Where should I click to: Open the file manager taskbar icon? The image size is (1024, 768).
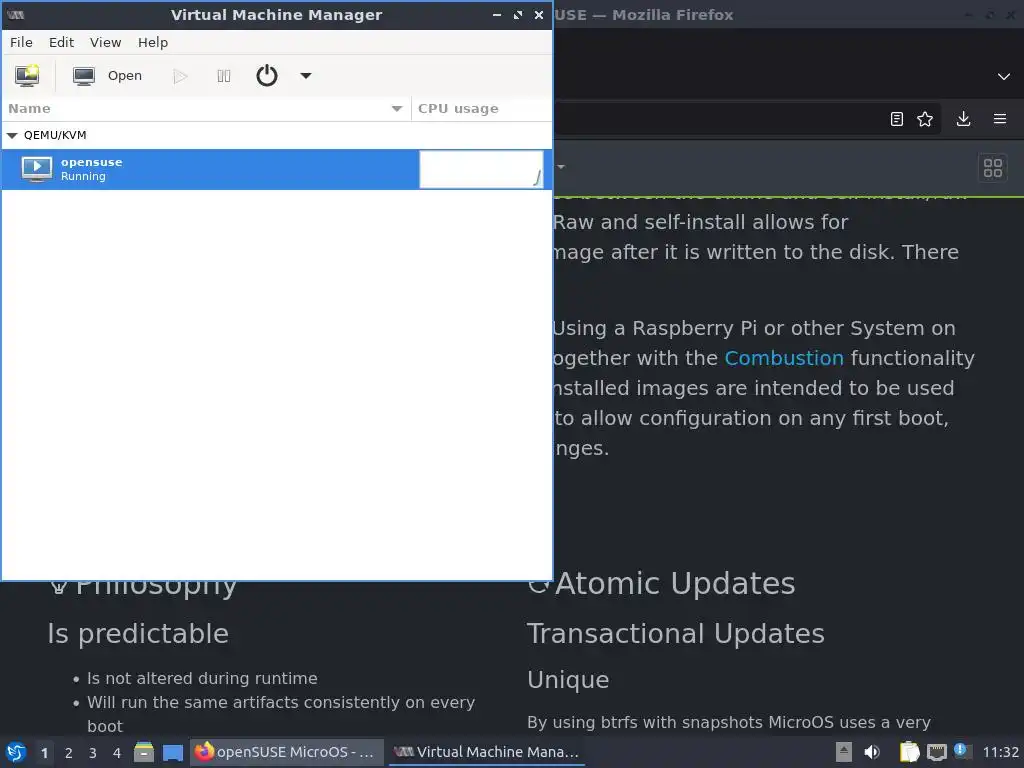coord(144,752)
